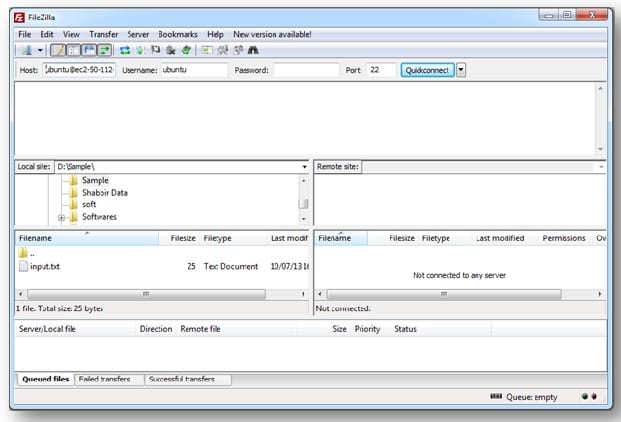Open the Transfer menu
Screen dimensions: 621x422
[104, 34]
